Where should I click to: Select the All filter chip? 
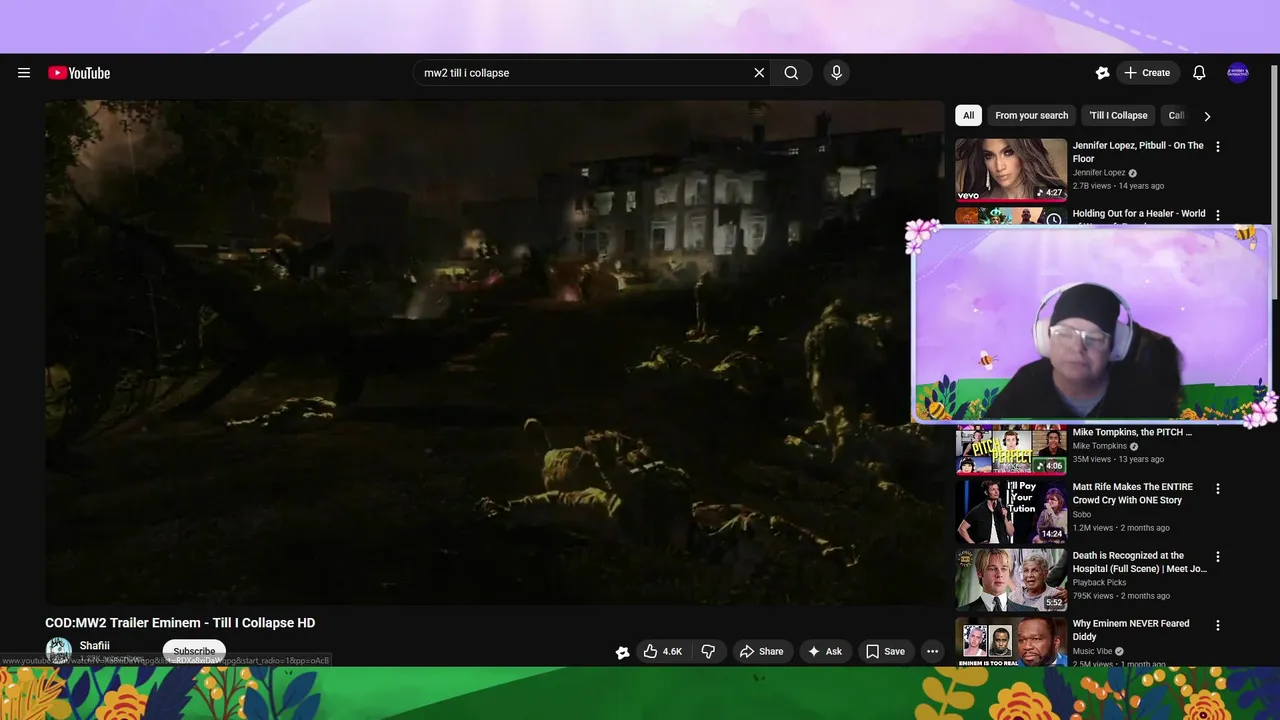(x=968, y=115)
